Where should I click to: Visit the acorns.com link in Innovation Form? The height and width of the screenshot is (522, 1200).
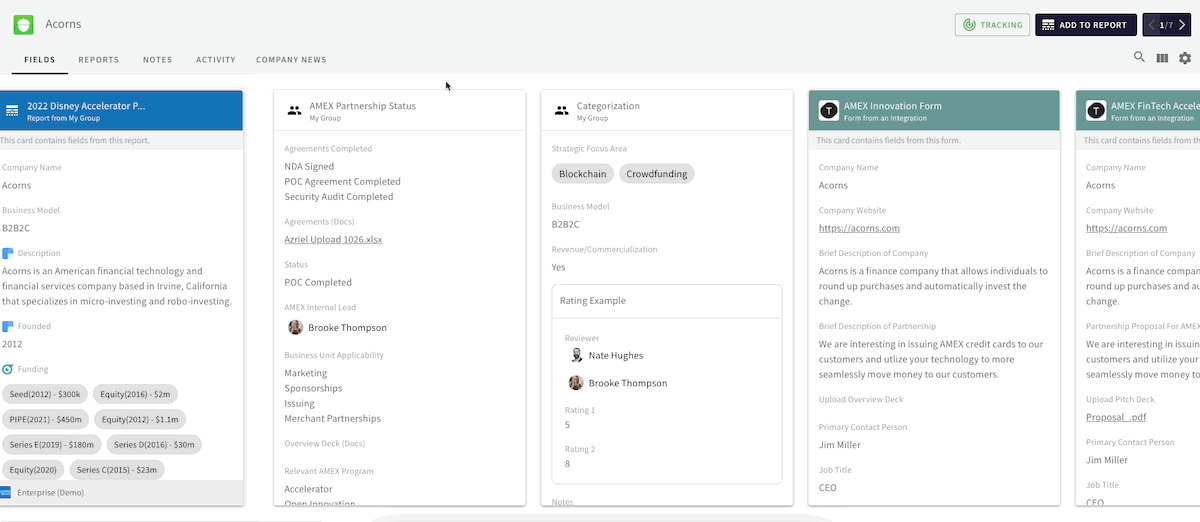[859, 228]
